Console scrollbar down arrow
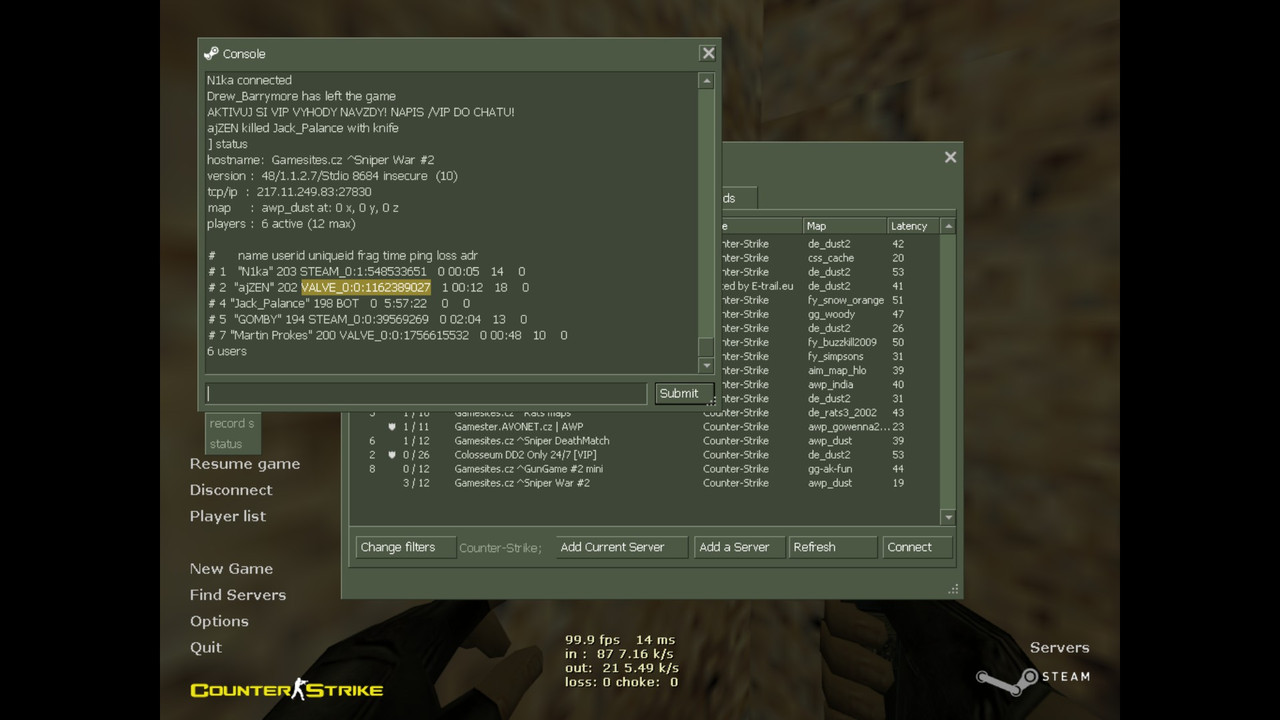The width and height of the screenshot is (1280, 720). pyautogui.click(x=706, y=365)
